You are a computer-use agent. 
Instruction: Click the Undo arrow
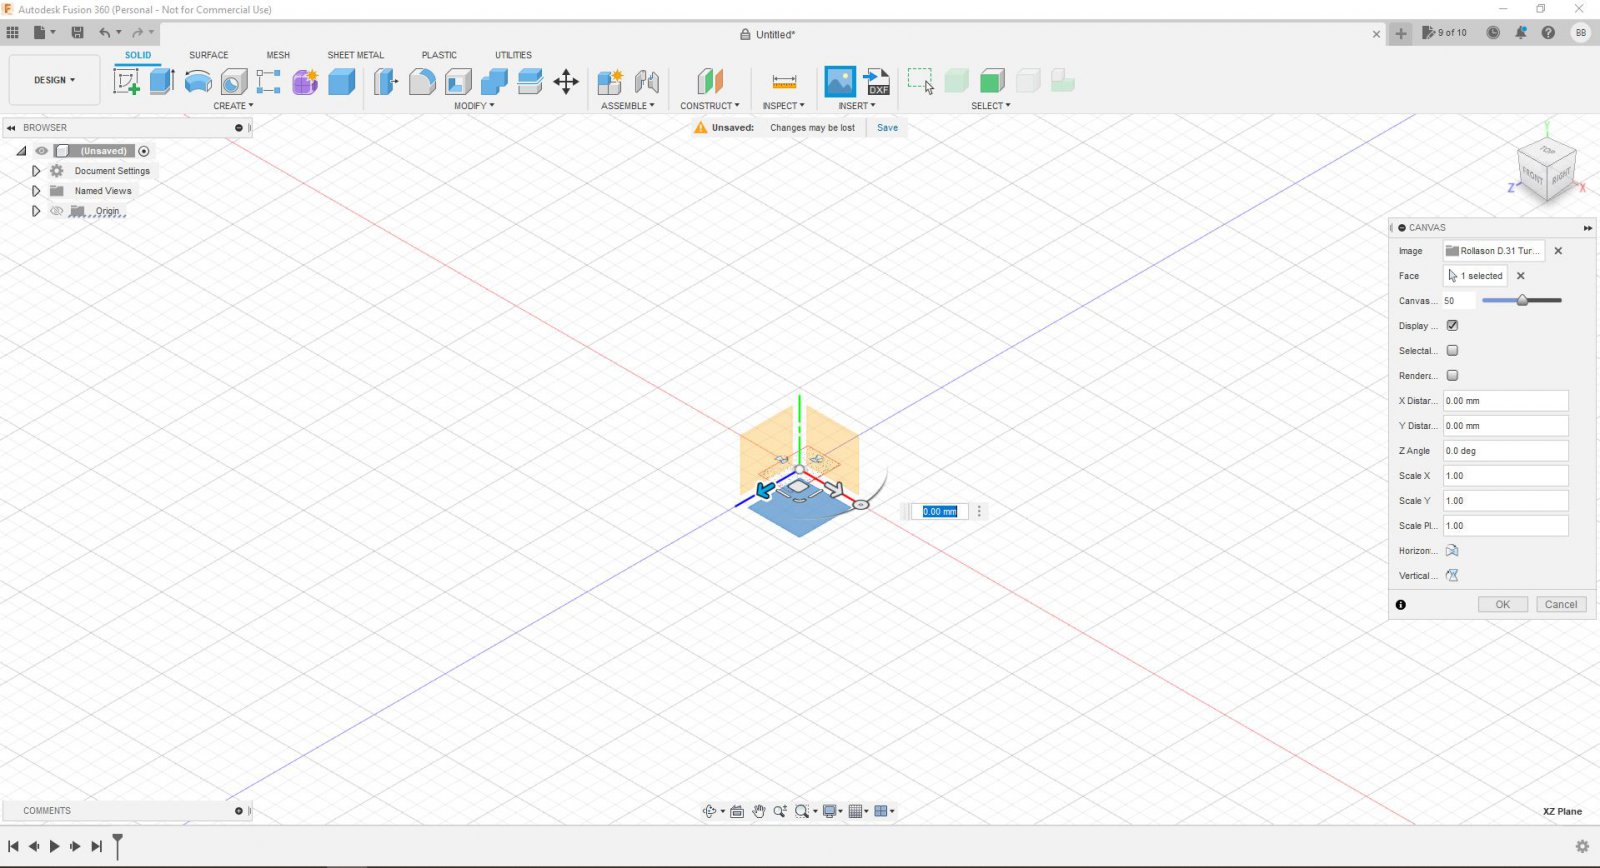pyautogui.click(x=104, y=33)
